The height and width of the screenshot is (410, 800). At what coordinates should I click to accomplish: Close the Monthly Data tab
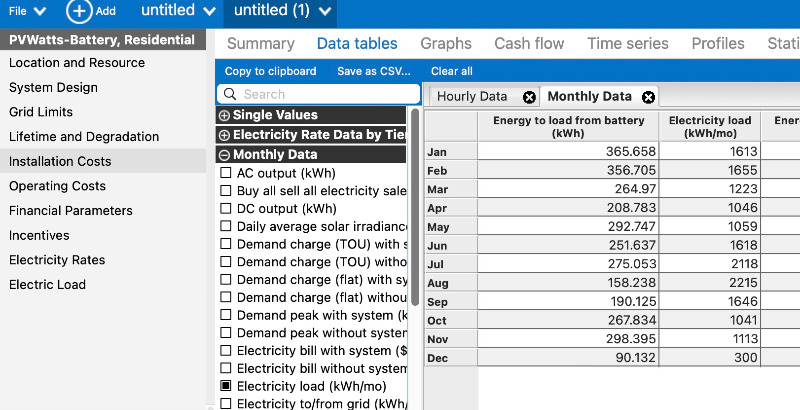(648, 97)
